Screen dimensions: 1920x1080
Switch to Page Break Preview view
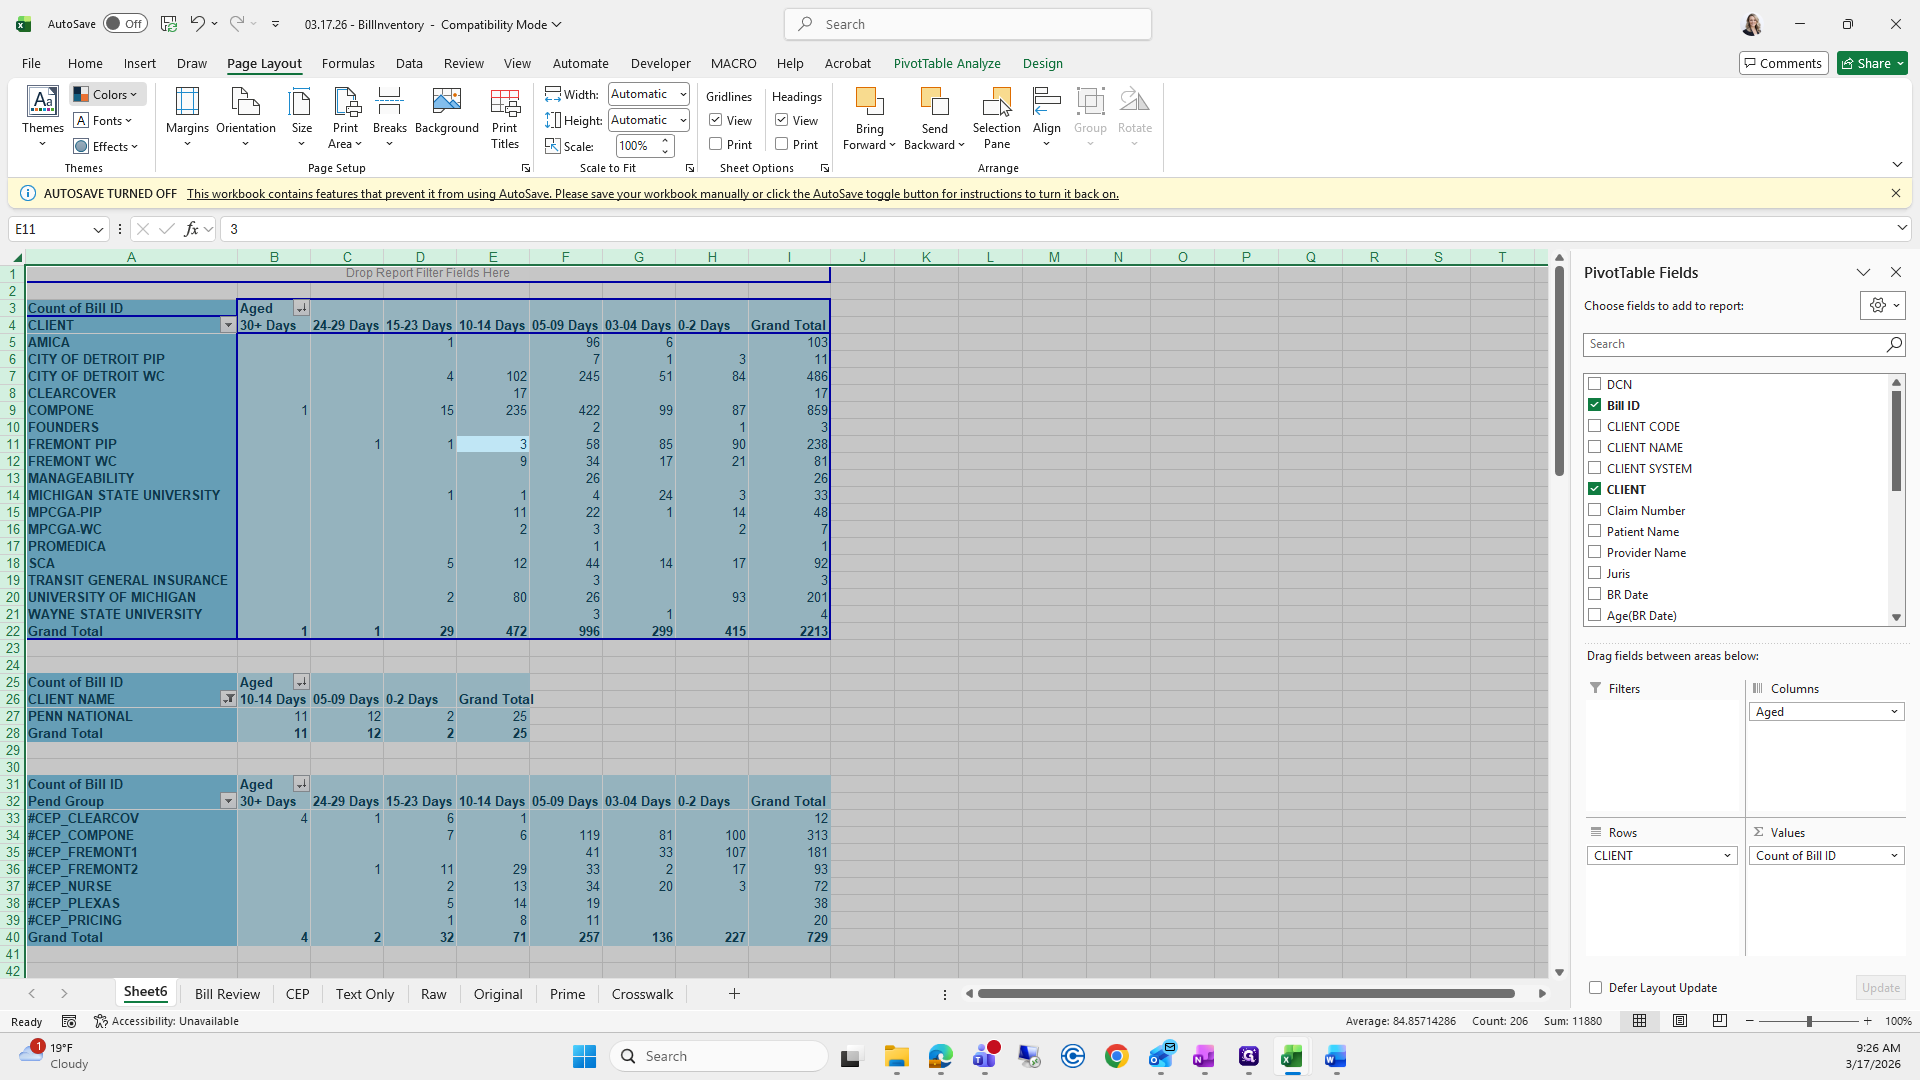(x=1720, y=1021)
